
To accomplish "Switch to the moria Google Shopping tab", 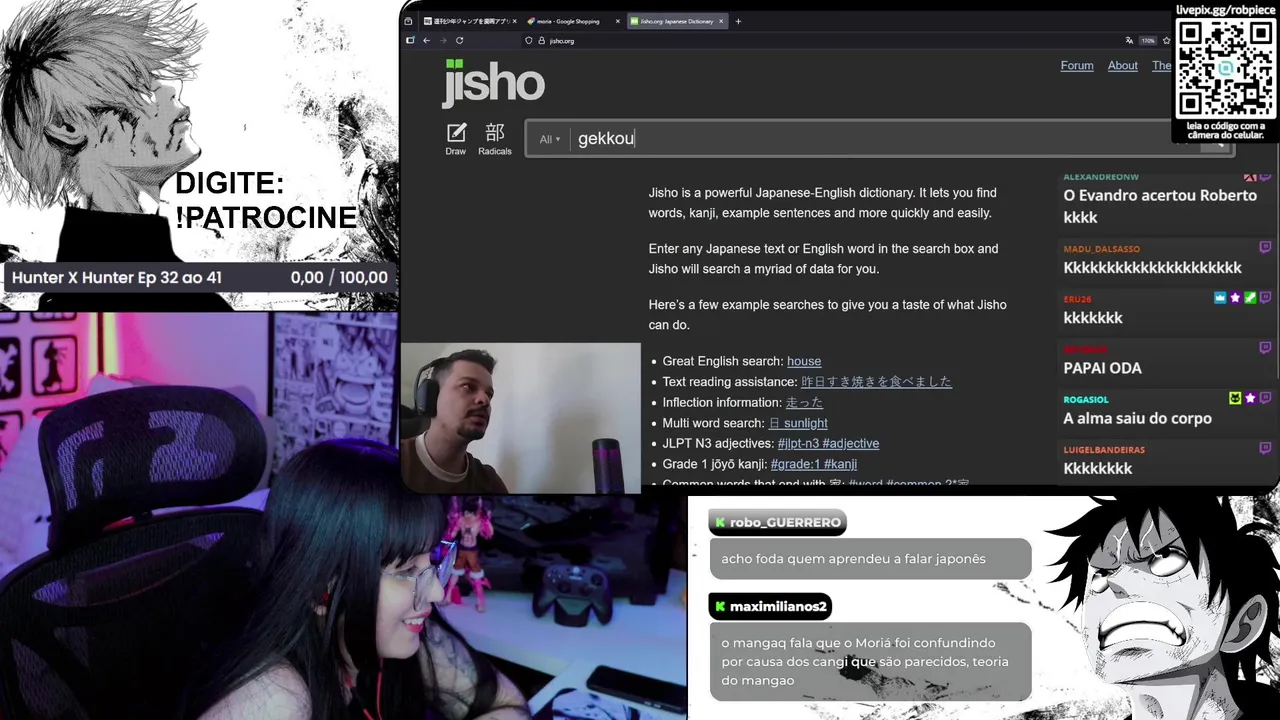I will click(573, 21).
